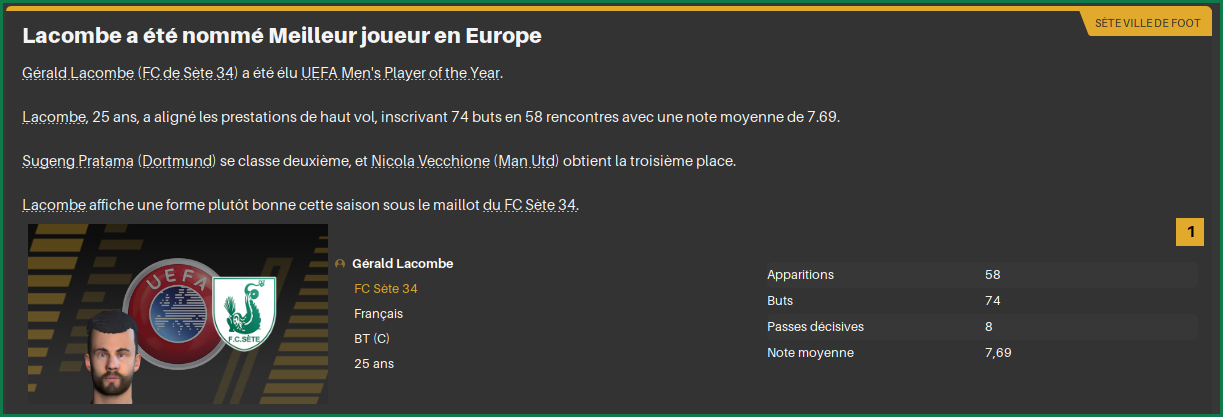Image resolution: width=1223 pixels, height=417 pixels.
Task: Open UEFA Men's Player of the Year link
Action: click(401, 73)
